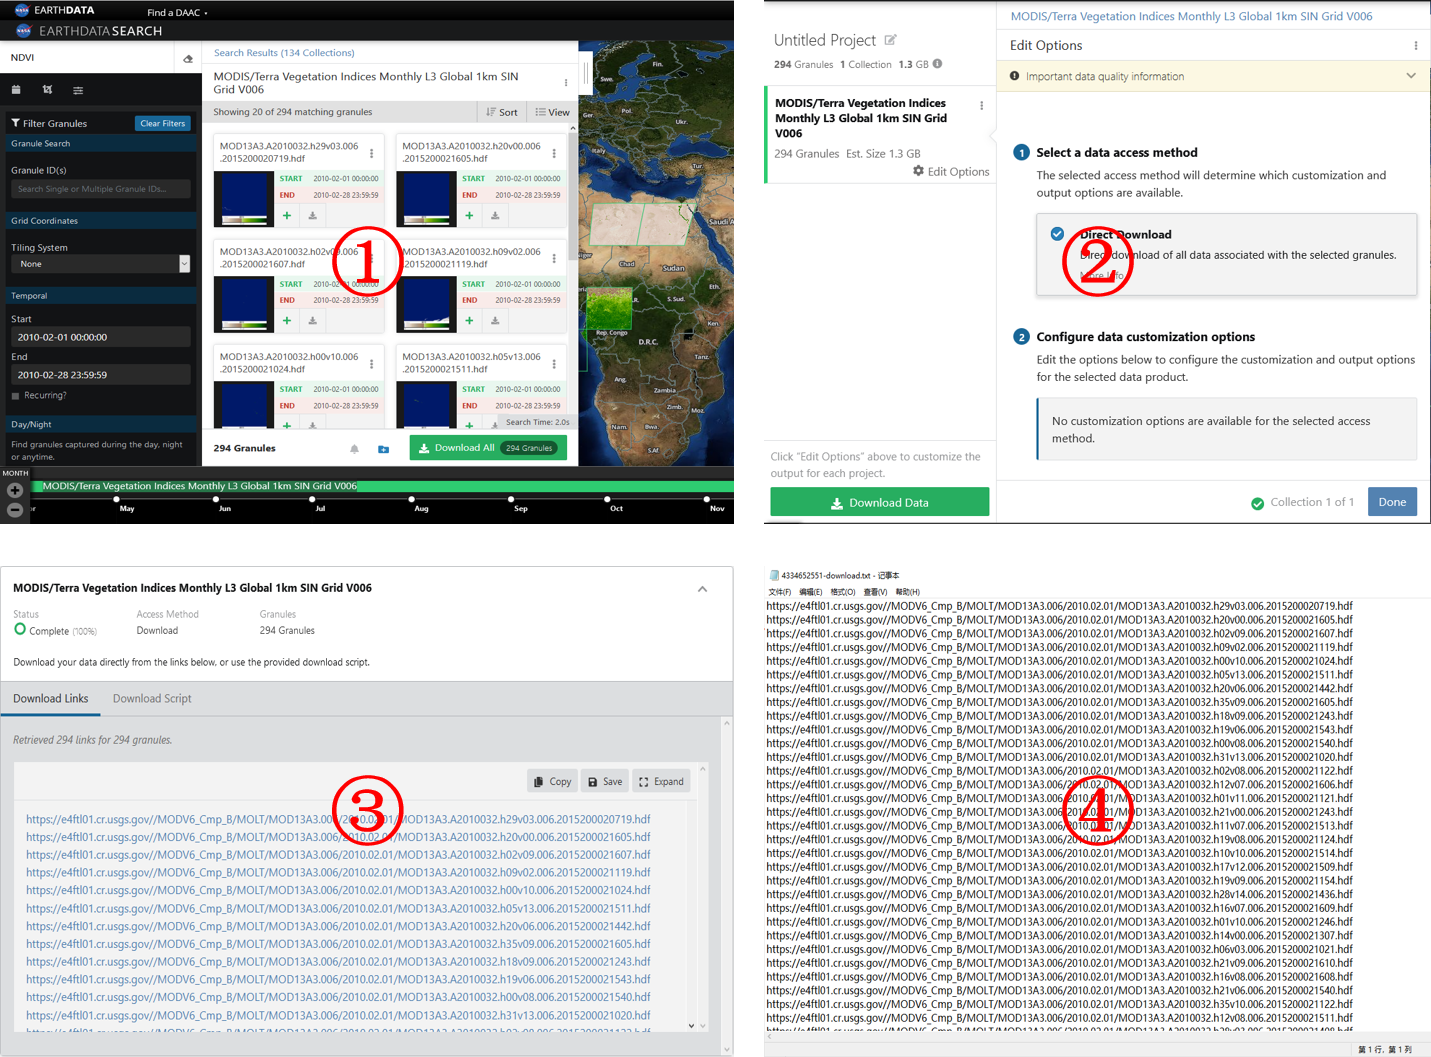Add collection to project folder icon
Screen dimensions: 1431x1057
coord(383,449)
